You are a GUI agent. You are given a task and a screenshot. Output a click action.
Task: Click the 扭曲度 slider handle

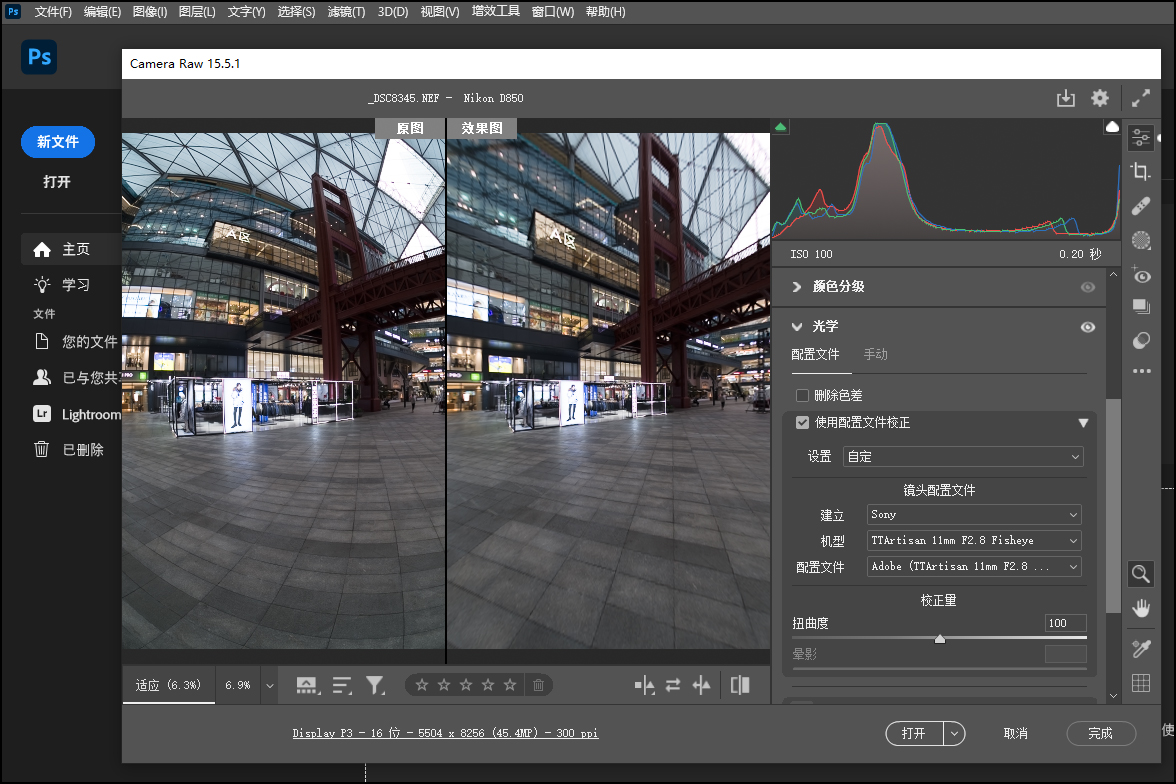pyautogui.click(x=939, y=639)
